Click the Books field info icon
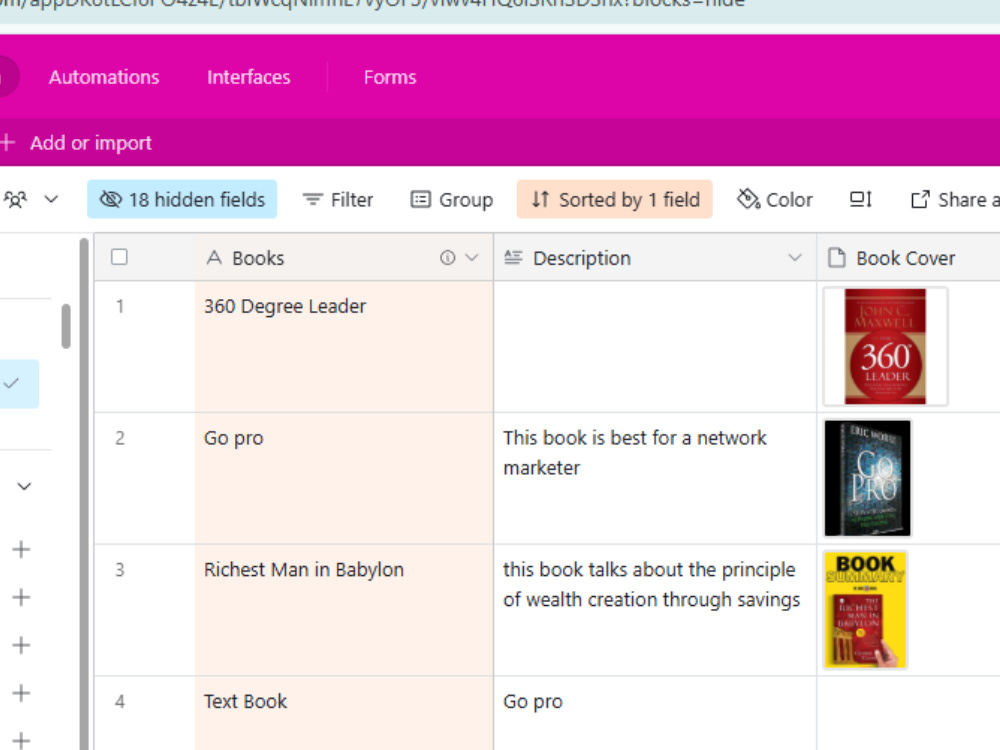 point(448,258)
